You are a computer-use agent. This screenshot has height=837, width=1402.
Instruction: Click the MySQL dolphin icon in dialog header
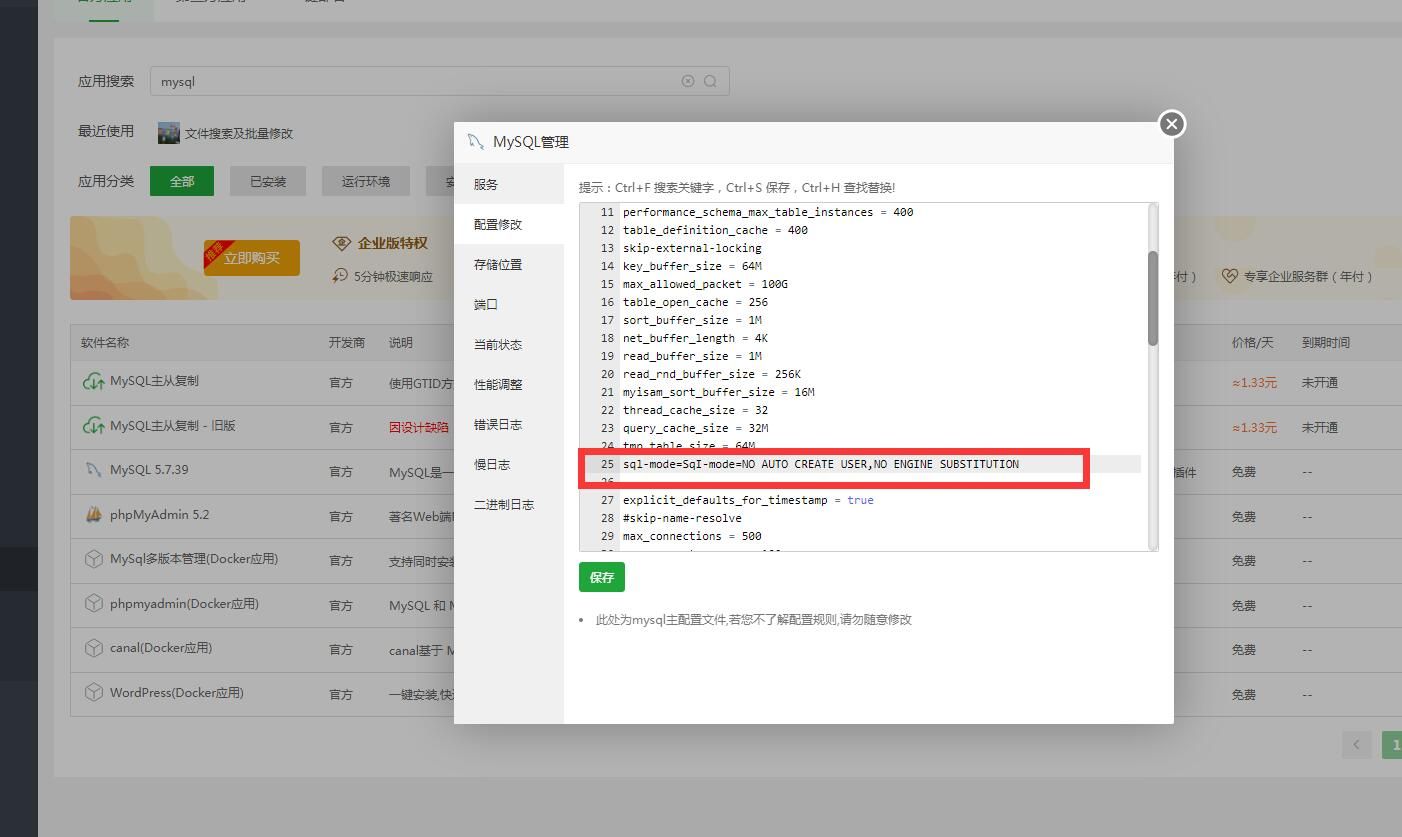(x=474, y=142)
